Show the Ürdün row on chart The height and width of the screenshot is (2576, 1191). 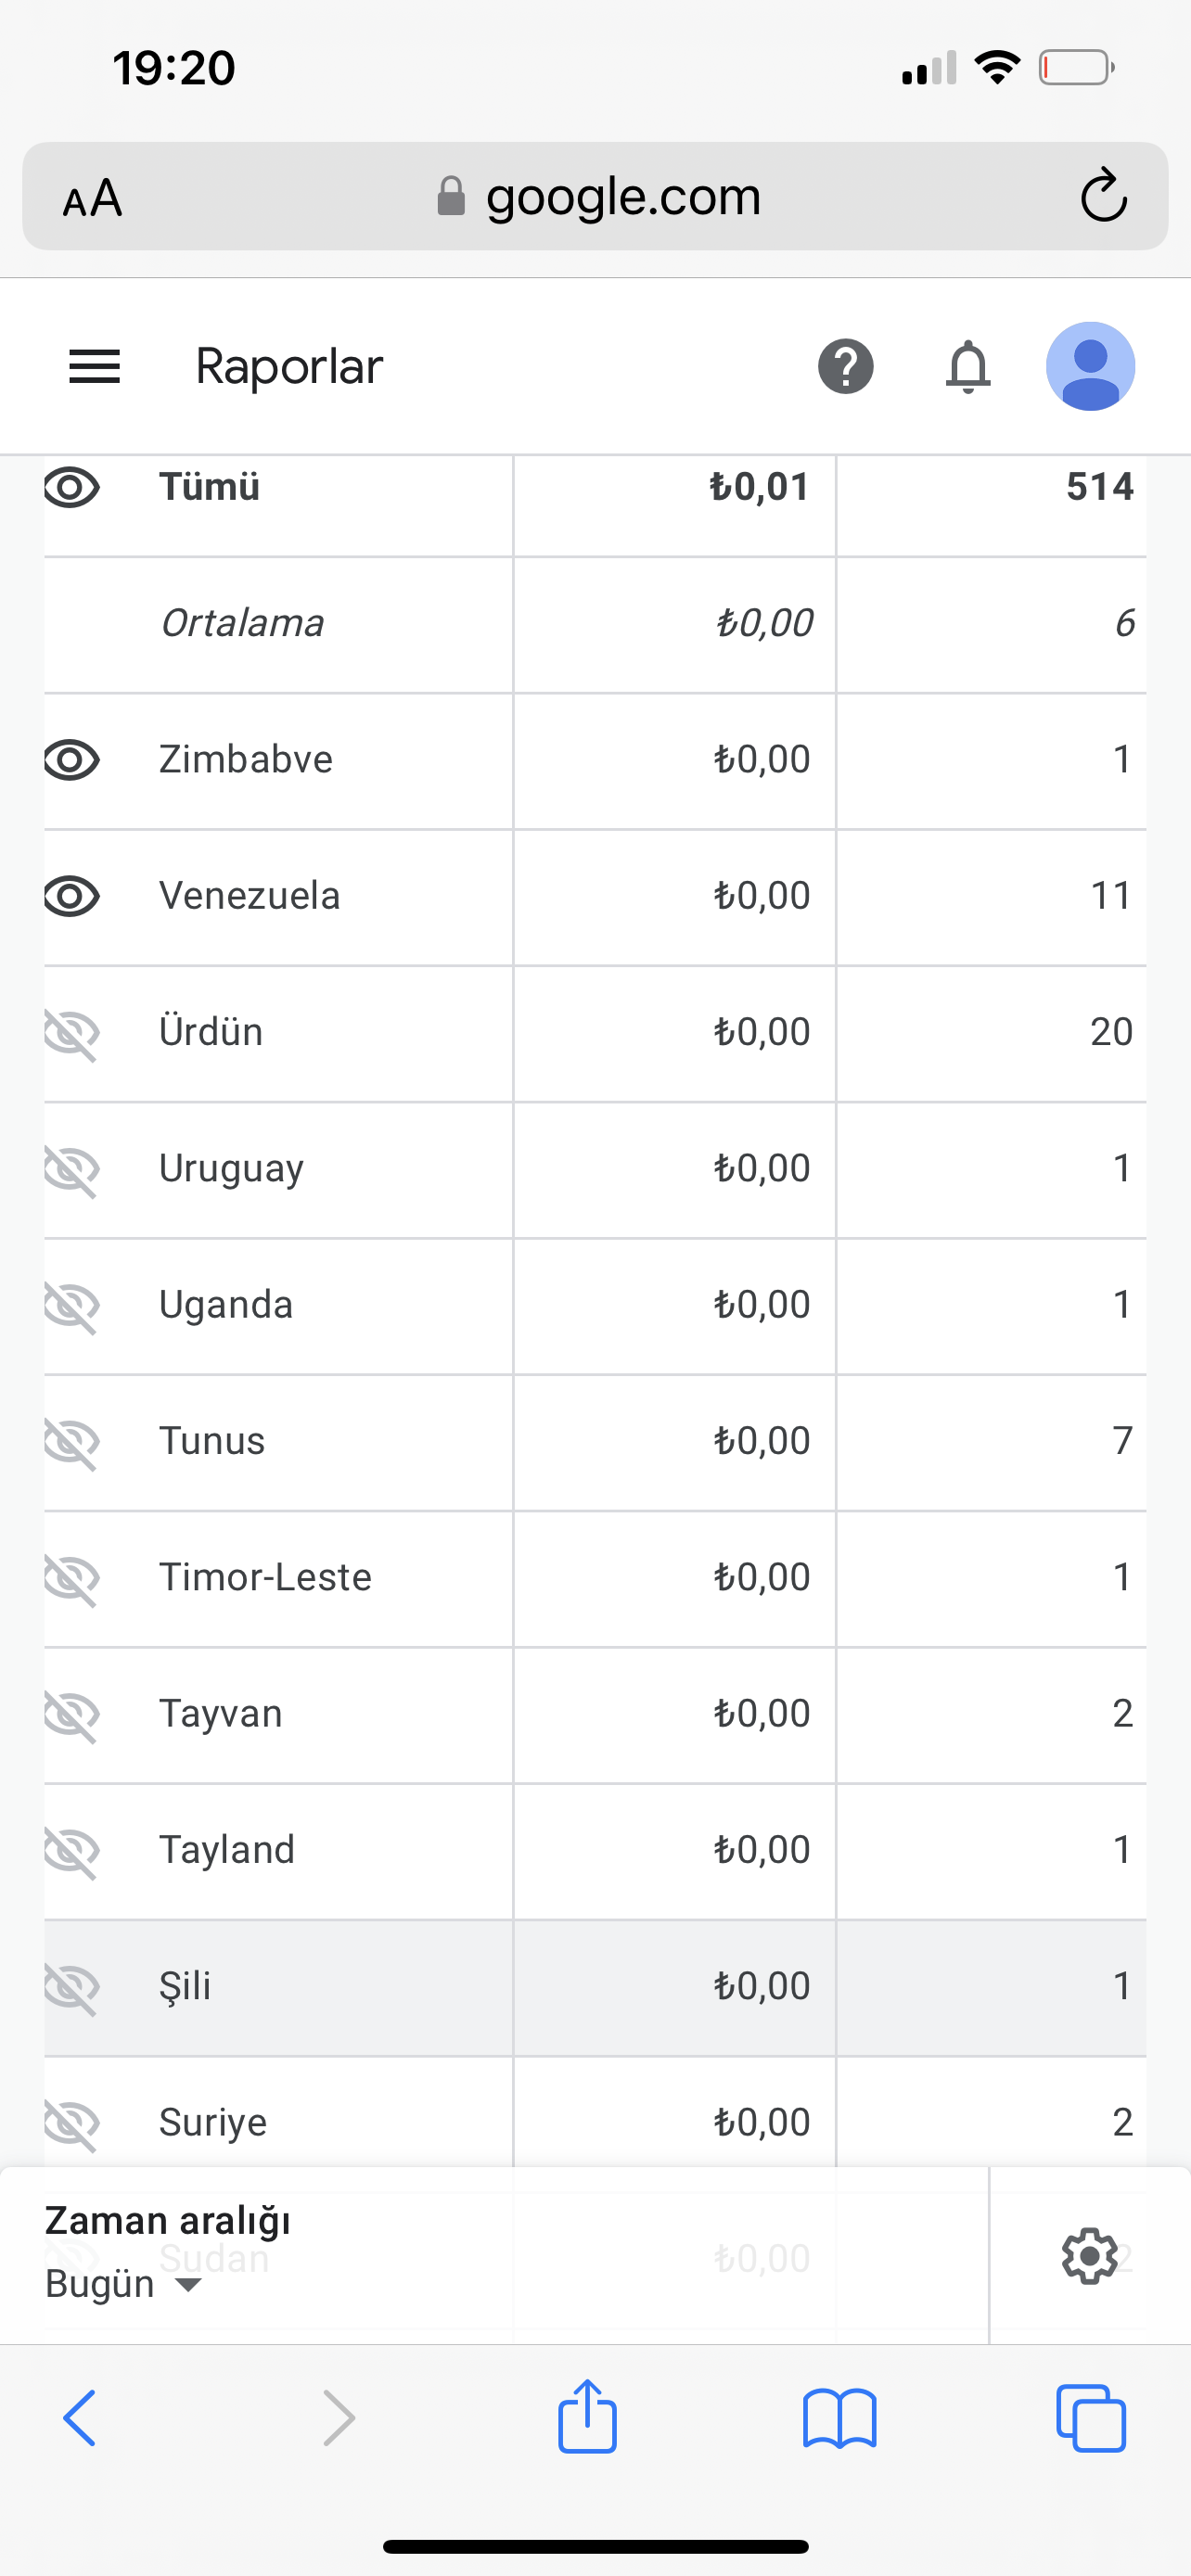coord(72,1034)
